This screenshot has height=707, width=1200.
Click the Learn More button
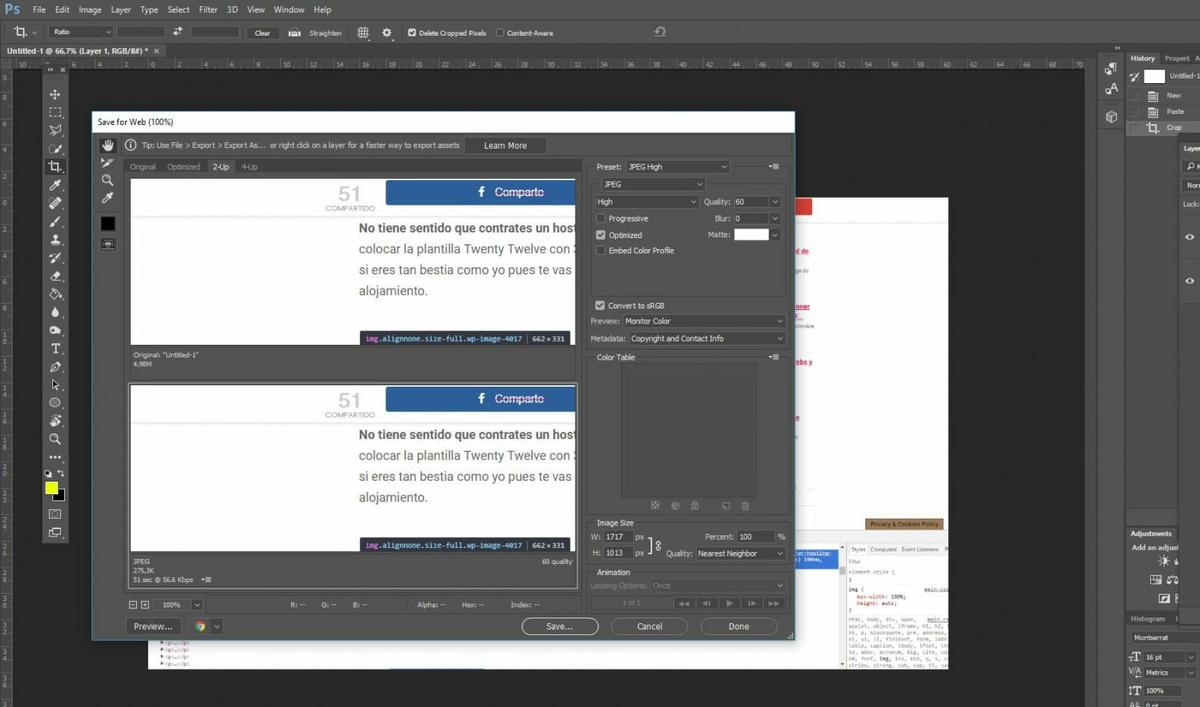505,145
